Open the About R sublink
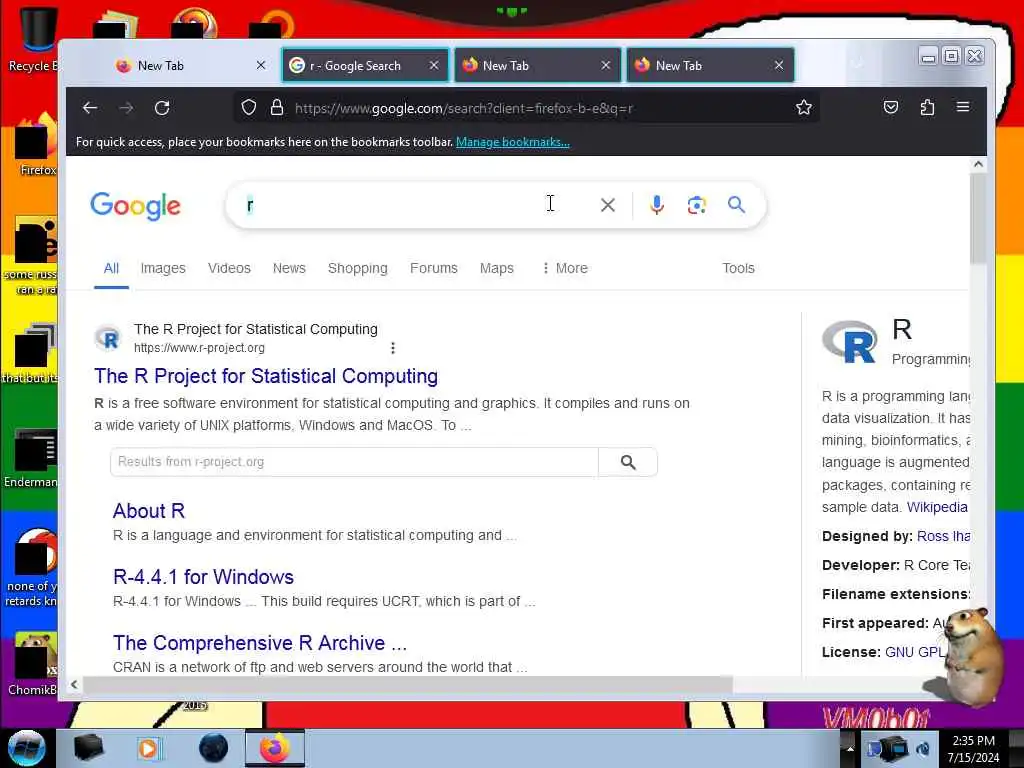The height and width of the screenshot is (768, 1024). pyautogui.click(x=149, y=511)
